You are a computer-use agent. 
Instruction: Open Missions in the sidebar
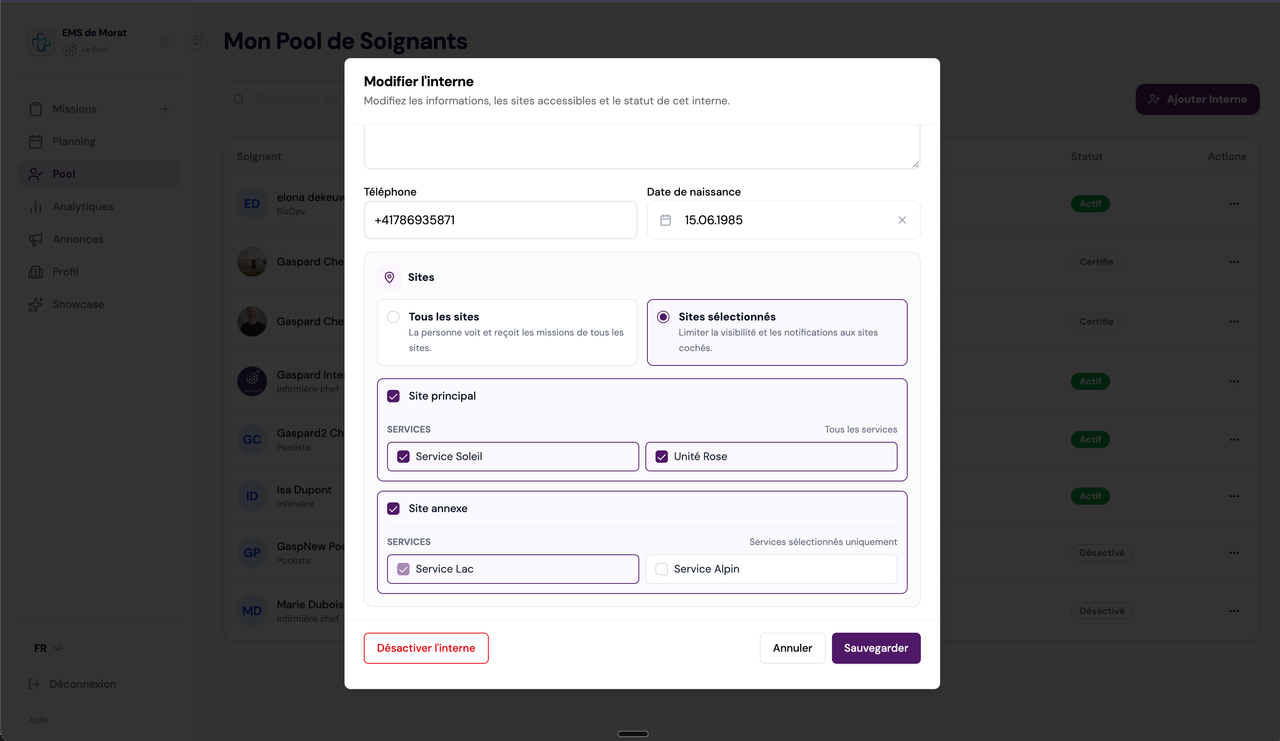[75, 109]
